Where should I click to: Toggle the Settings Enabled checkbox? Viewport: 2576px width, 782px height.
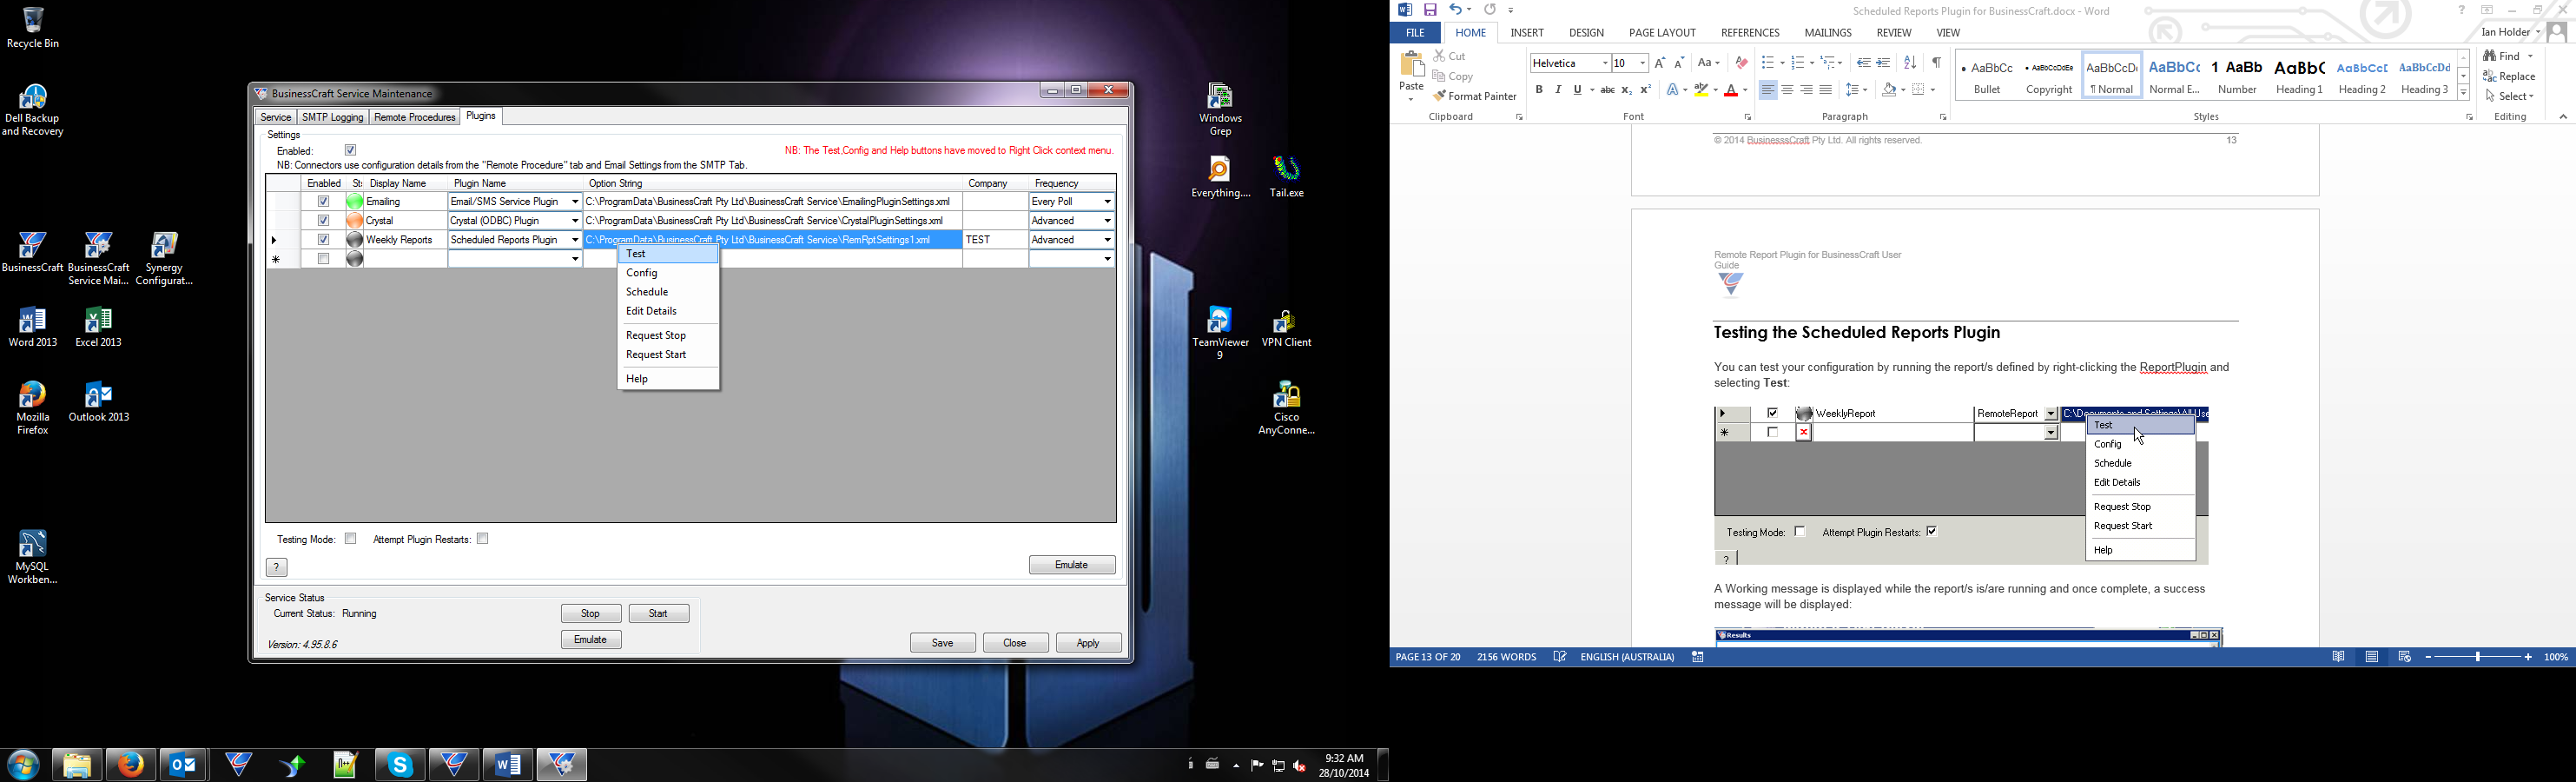click(351, 150)
